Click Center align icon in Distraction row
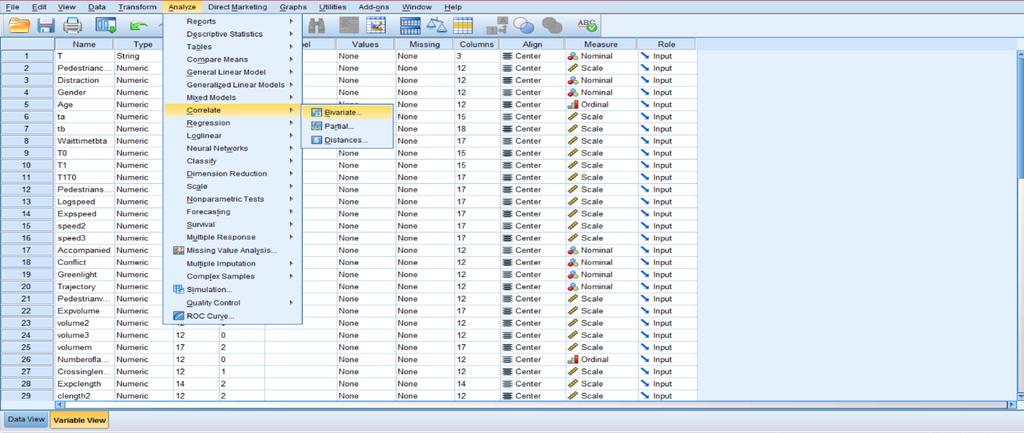 coord(507,80)
